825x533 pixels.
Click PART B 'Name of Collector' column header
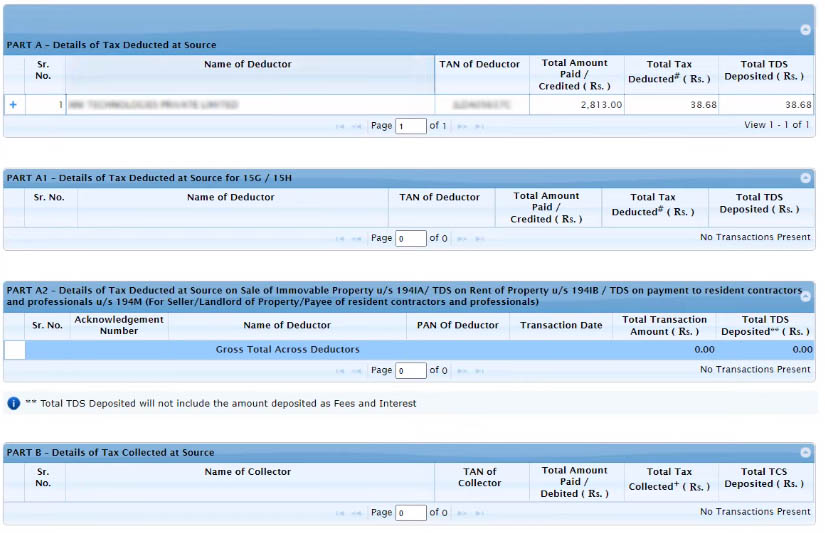click(250, 482)
